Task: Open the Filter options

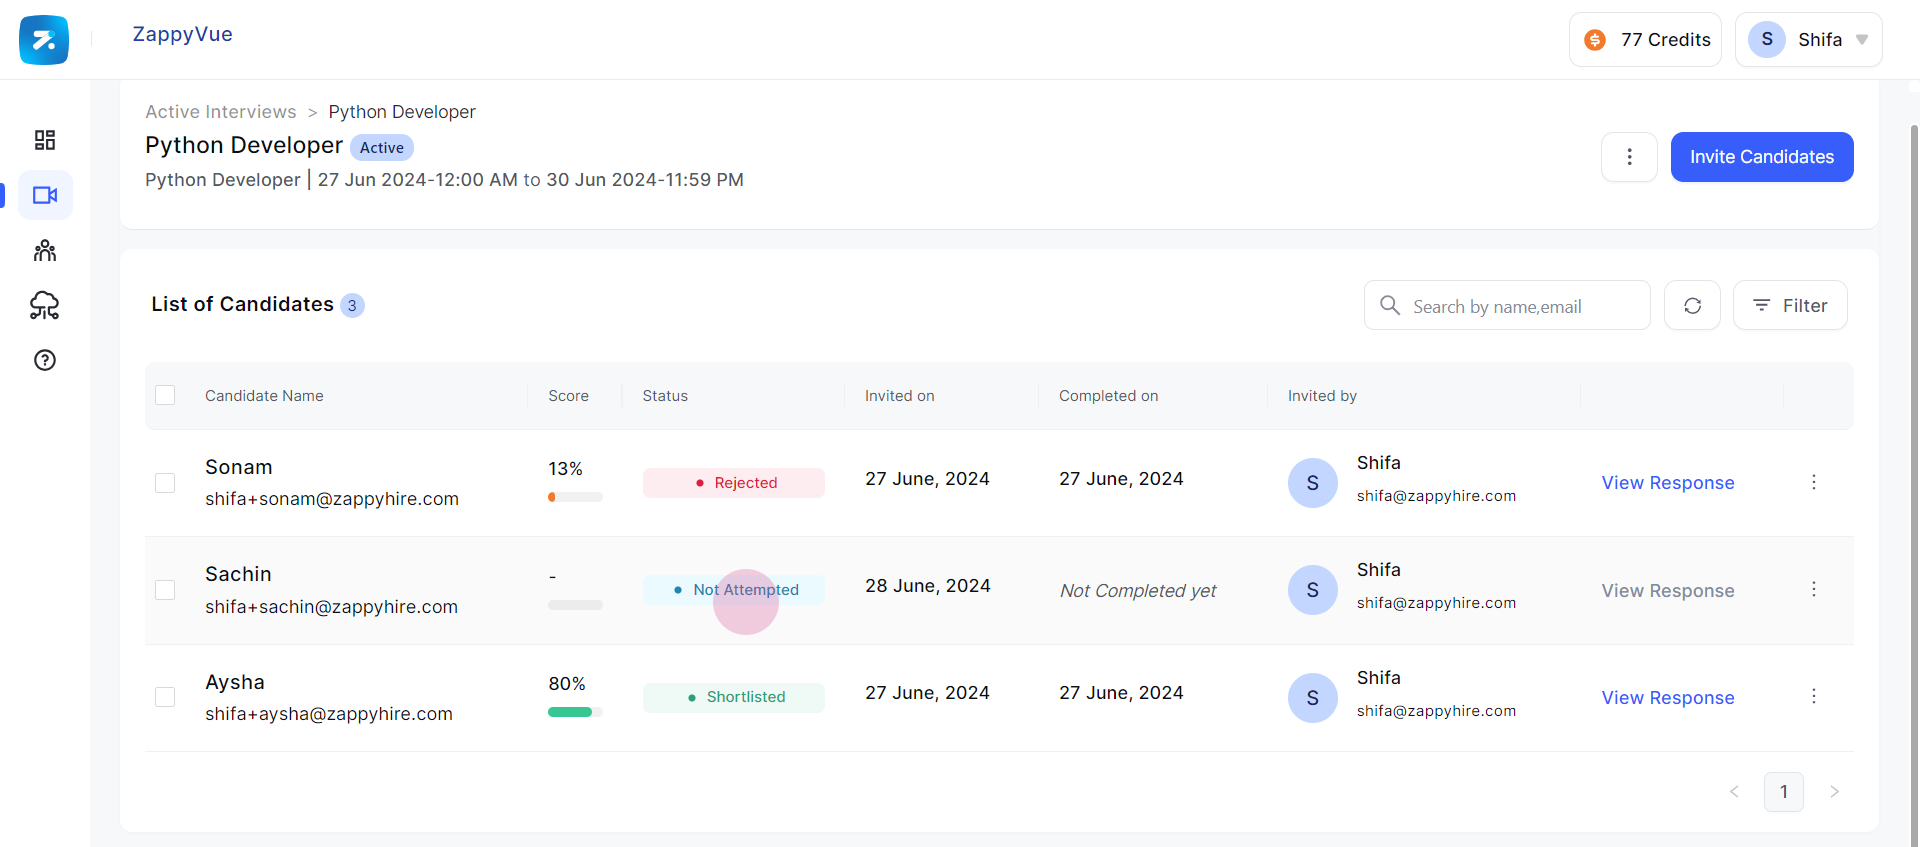Action: pos(1790,305)
